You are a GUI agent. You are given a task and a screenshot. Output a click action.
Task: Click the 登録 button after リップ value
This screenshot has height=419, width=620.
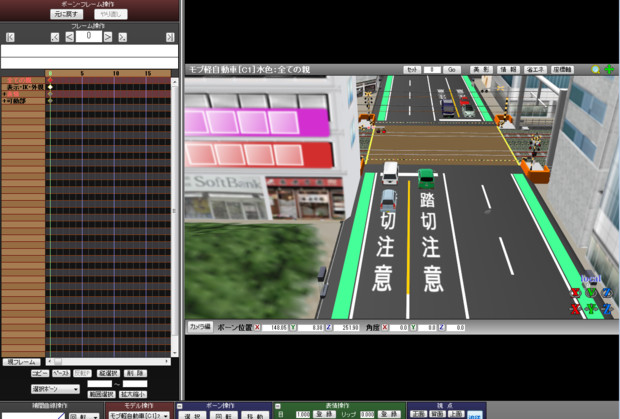coord(389,414)
